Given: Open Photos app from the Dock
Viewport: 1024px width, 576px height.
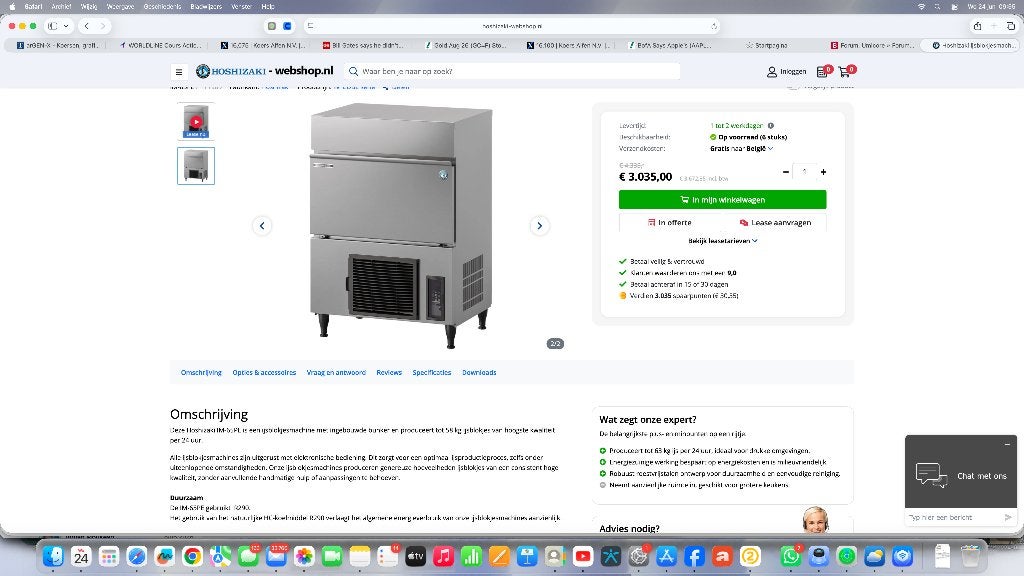Looking at the screenshot, I should pos(304,556).
